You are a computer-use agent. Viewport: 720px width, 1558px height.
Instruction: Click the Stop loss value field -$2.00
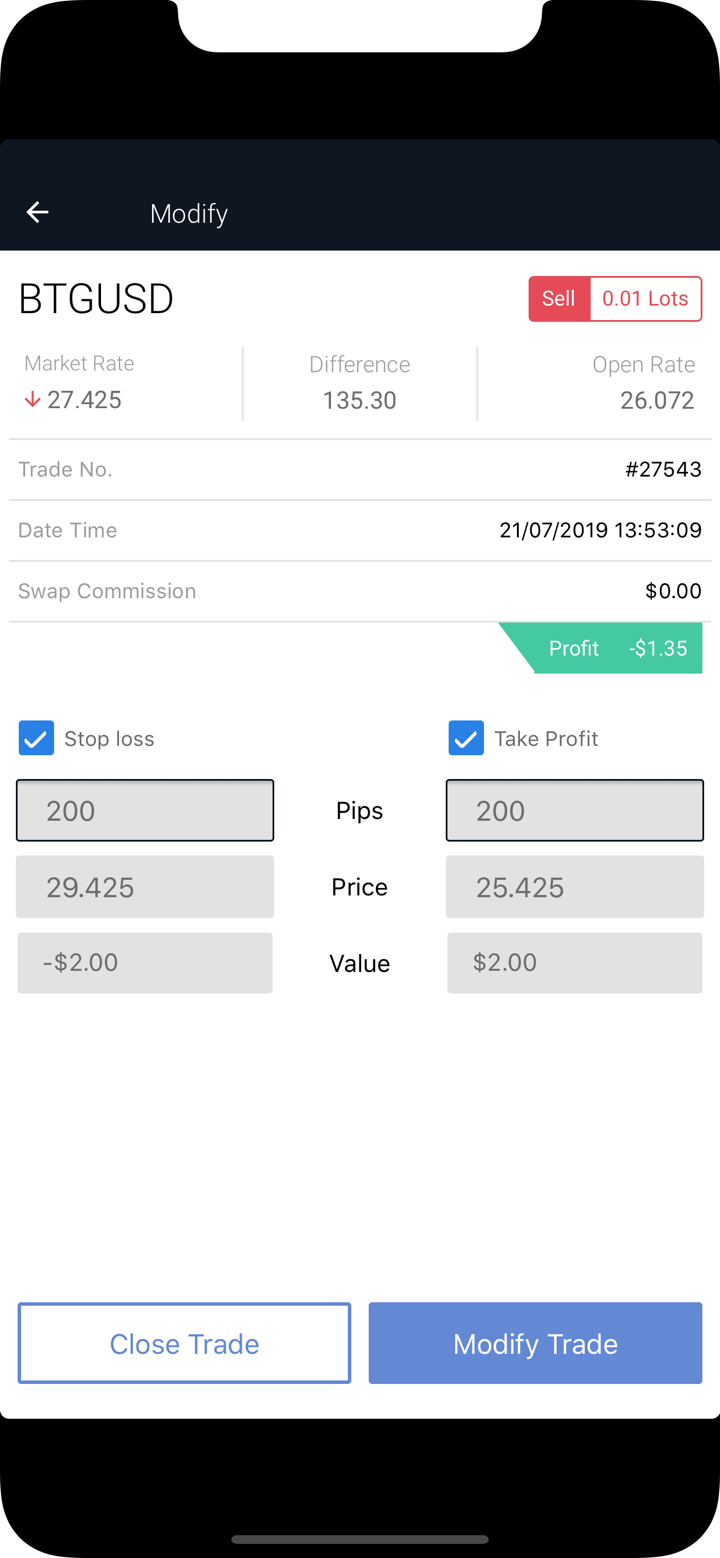(145, 963)
